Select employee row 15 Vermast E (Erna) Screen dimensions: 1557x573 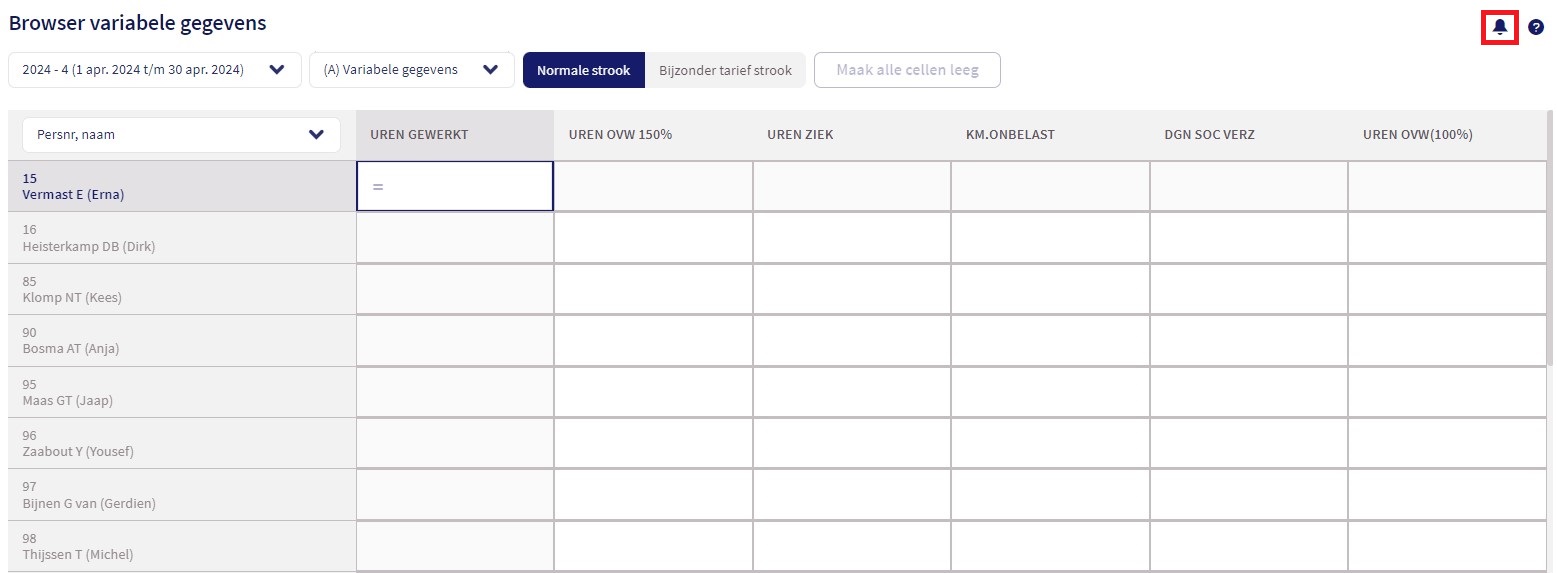click(x=182, y=186)
